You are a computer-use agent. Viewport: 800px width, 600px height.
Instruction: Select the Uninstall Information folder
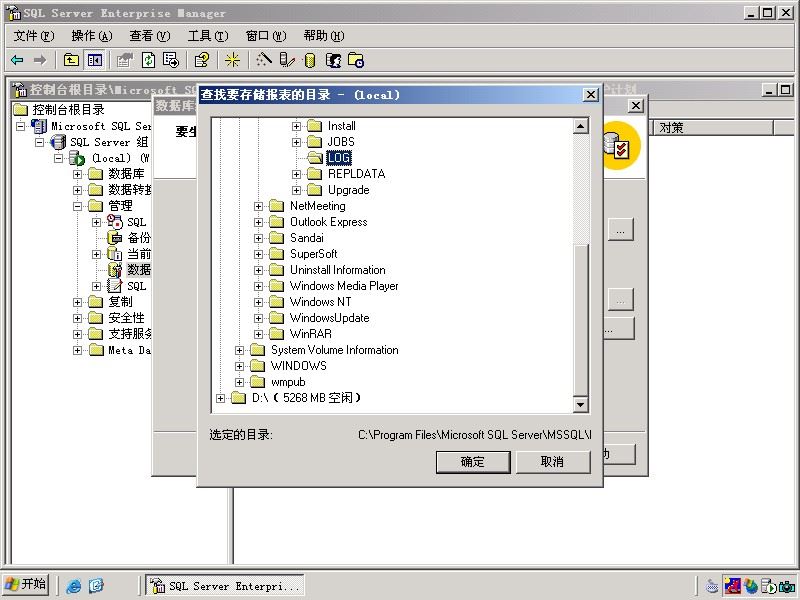pos(338,270)
